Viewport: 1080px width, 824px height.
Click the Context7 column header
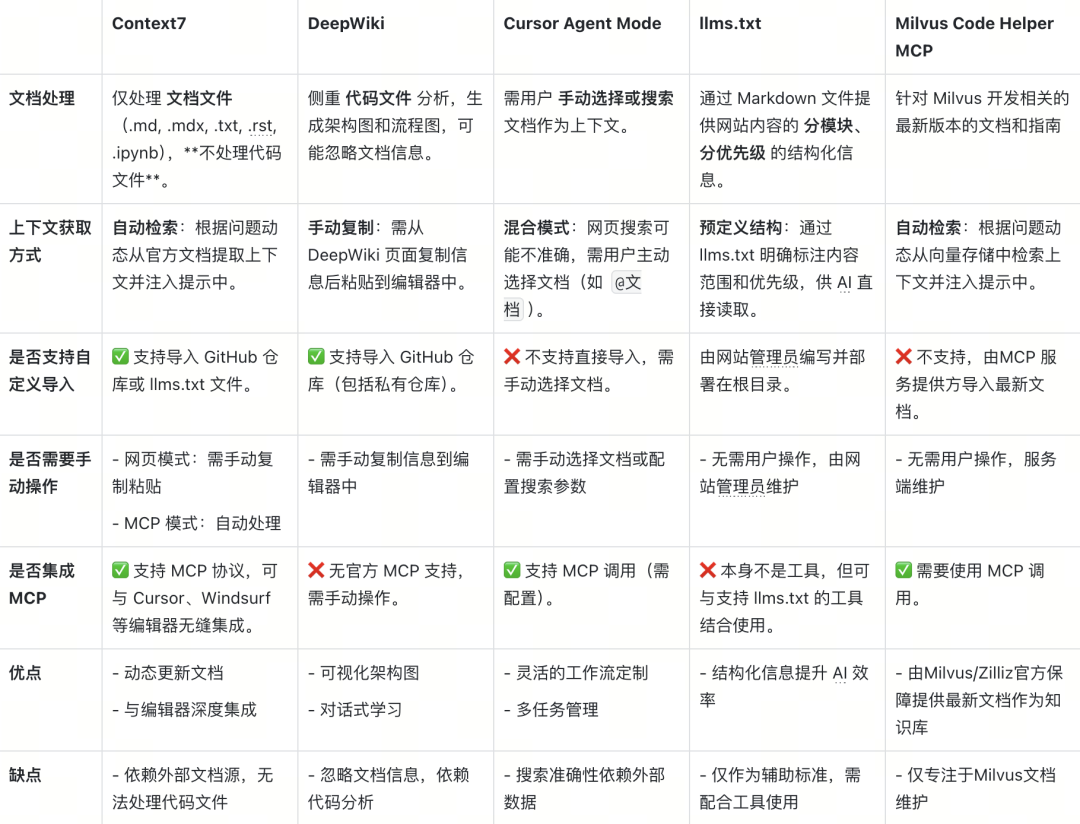coord(149,23)
